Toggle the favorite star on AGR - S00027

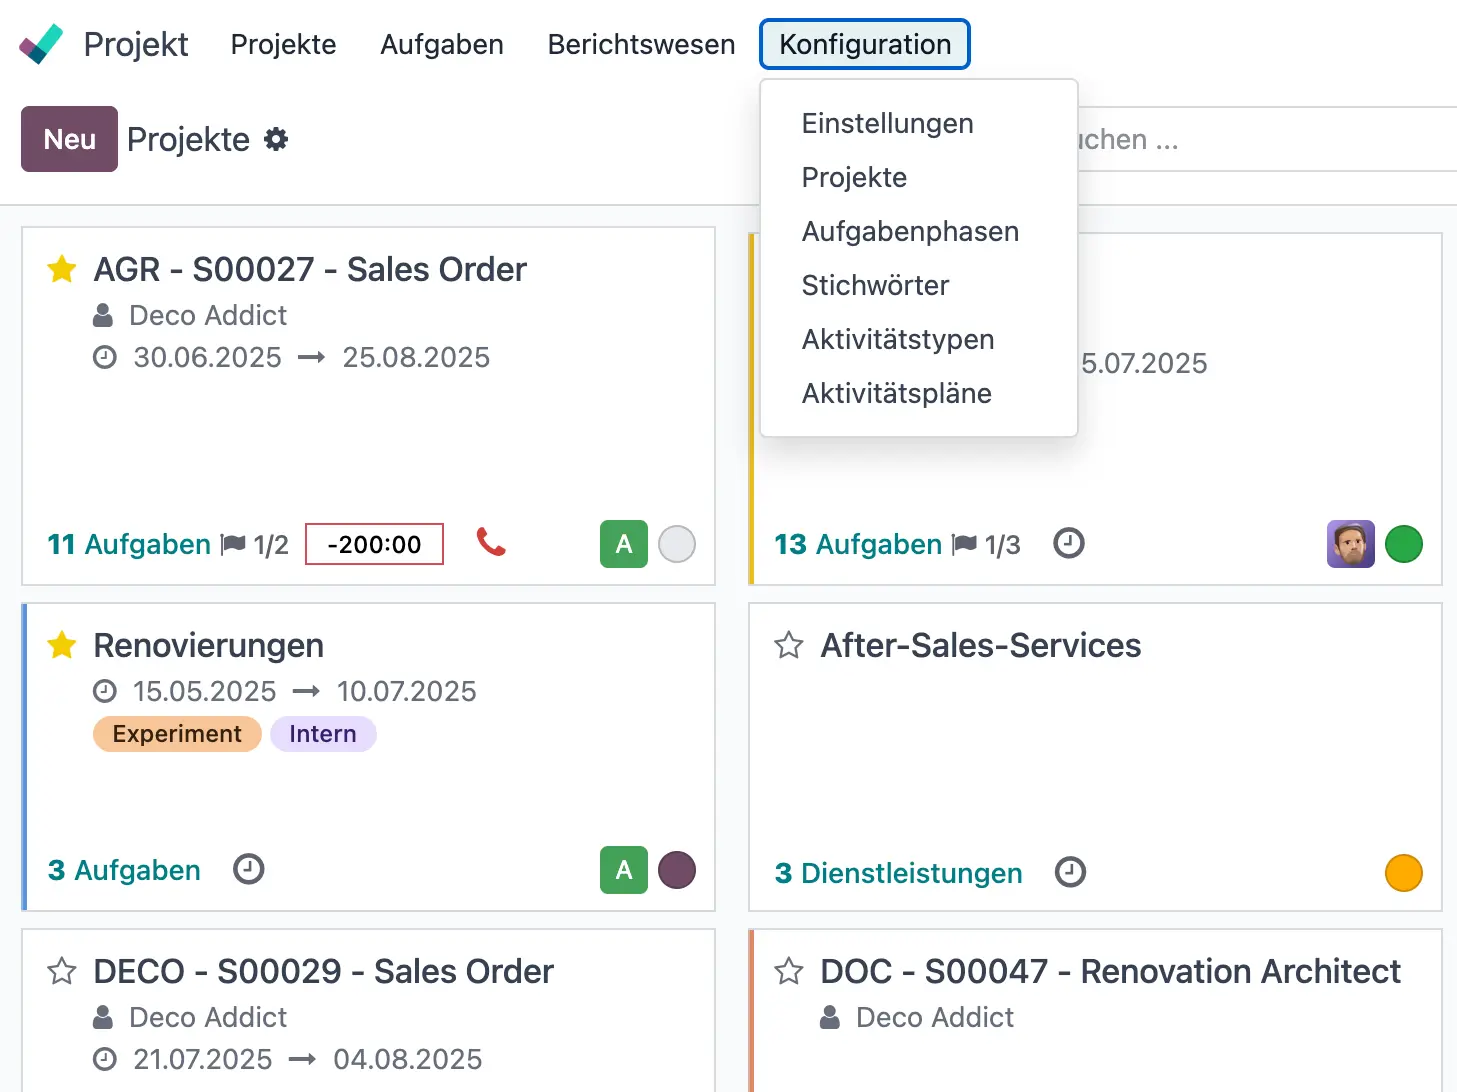(x=61, y=269)
